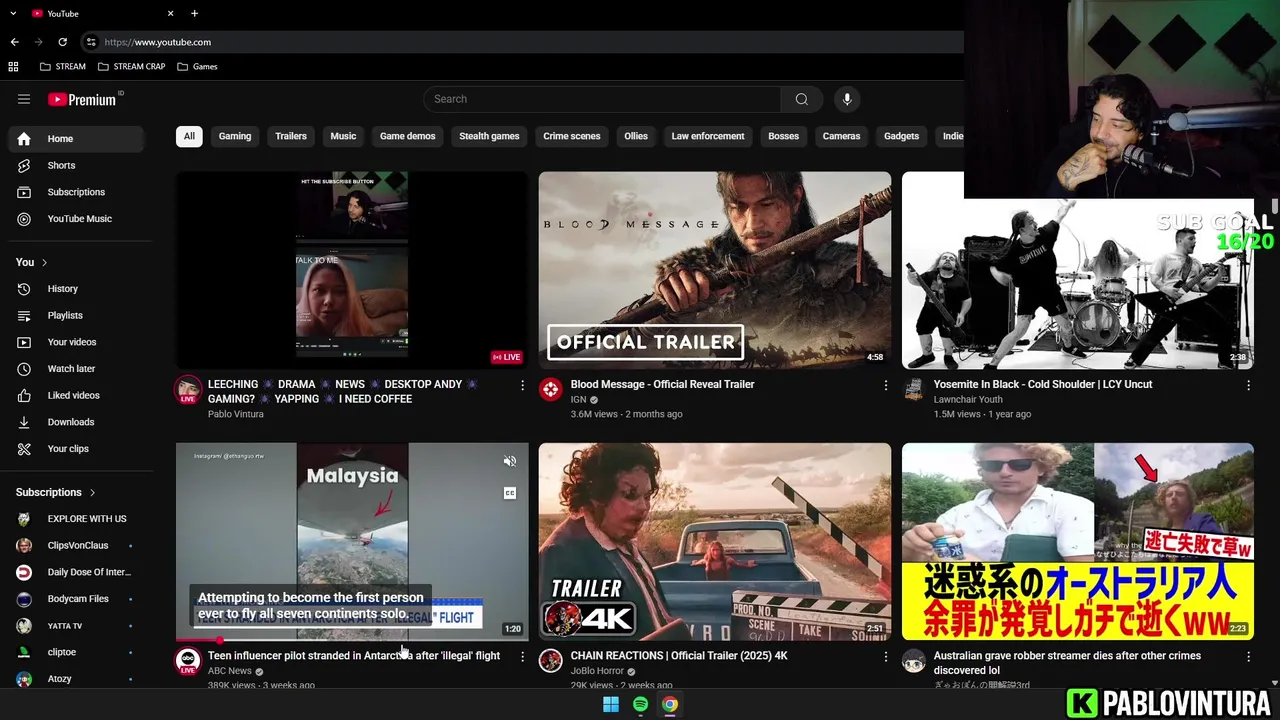Expand the Subscriptions section chevron
Screen dimensions: 1280x720
coord(93,492)
